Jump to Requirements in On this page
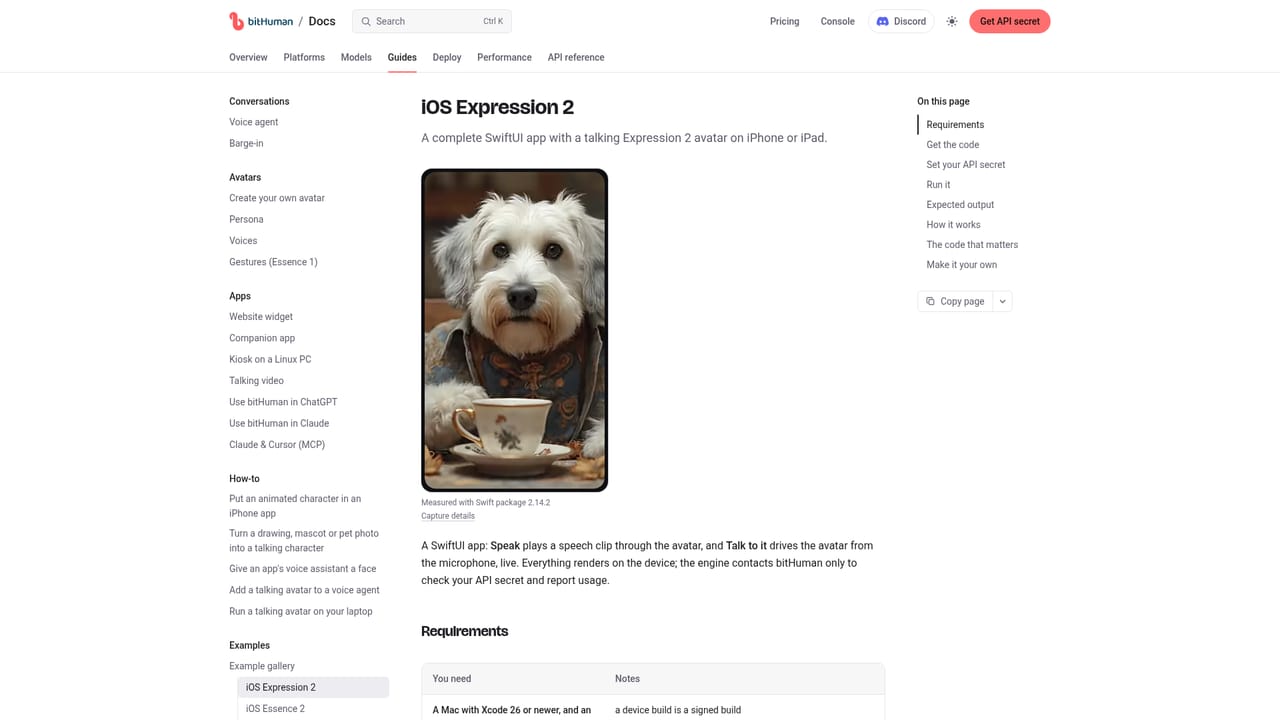Image resolution: width=1280 pixels, height=720 pixels. click(x=955, y=125)
